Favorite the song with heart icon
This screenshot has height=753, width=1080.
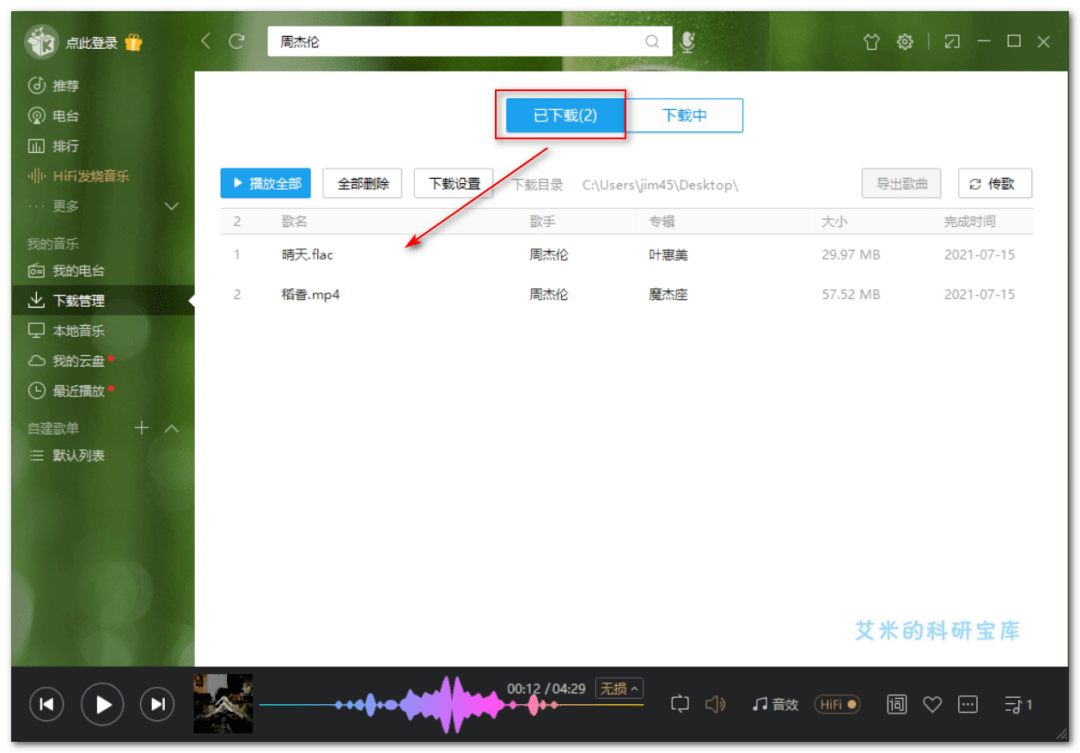coord(932,704)
